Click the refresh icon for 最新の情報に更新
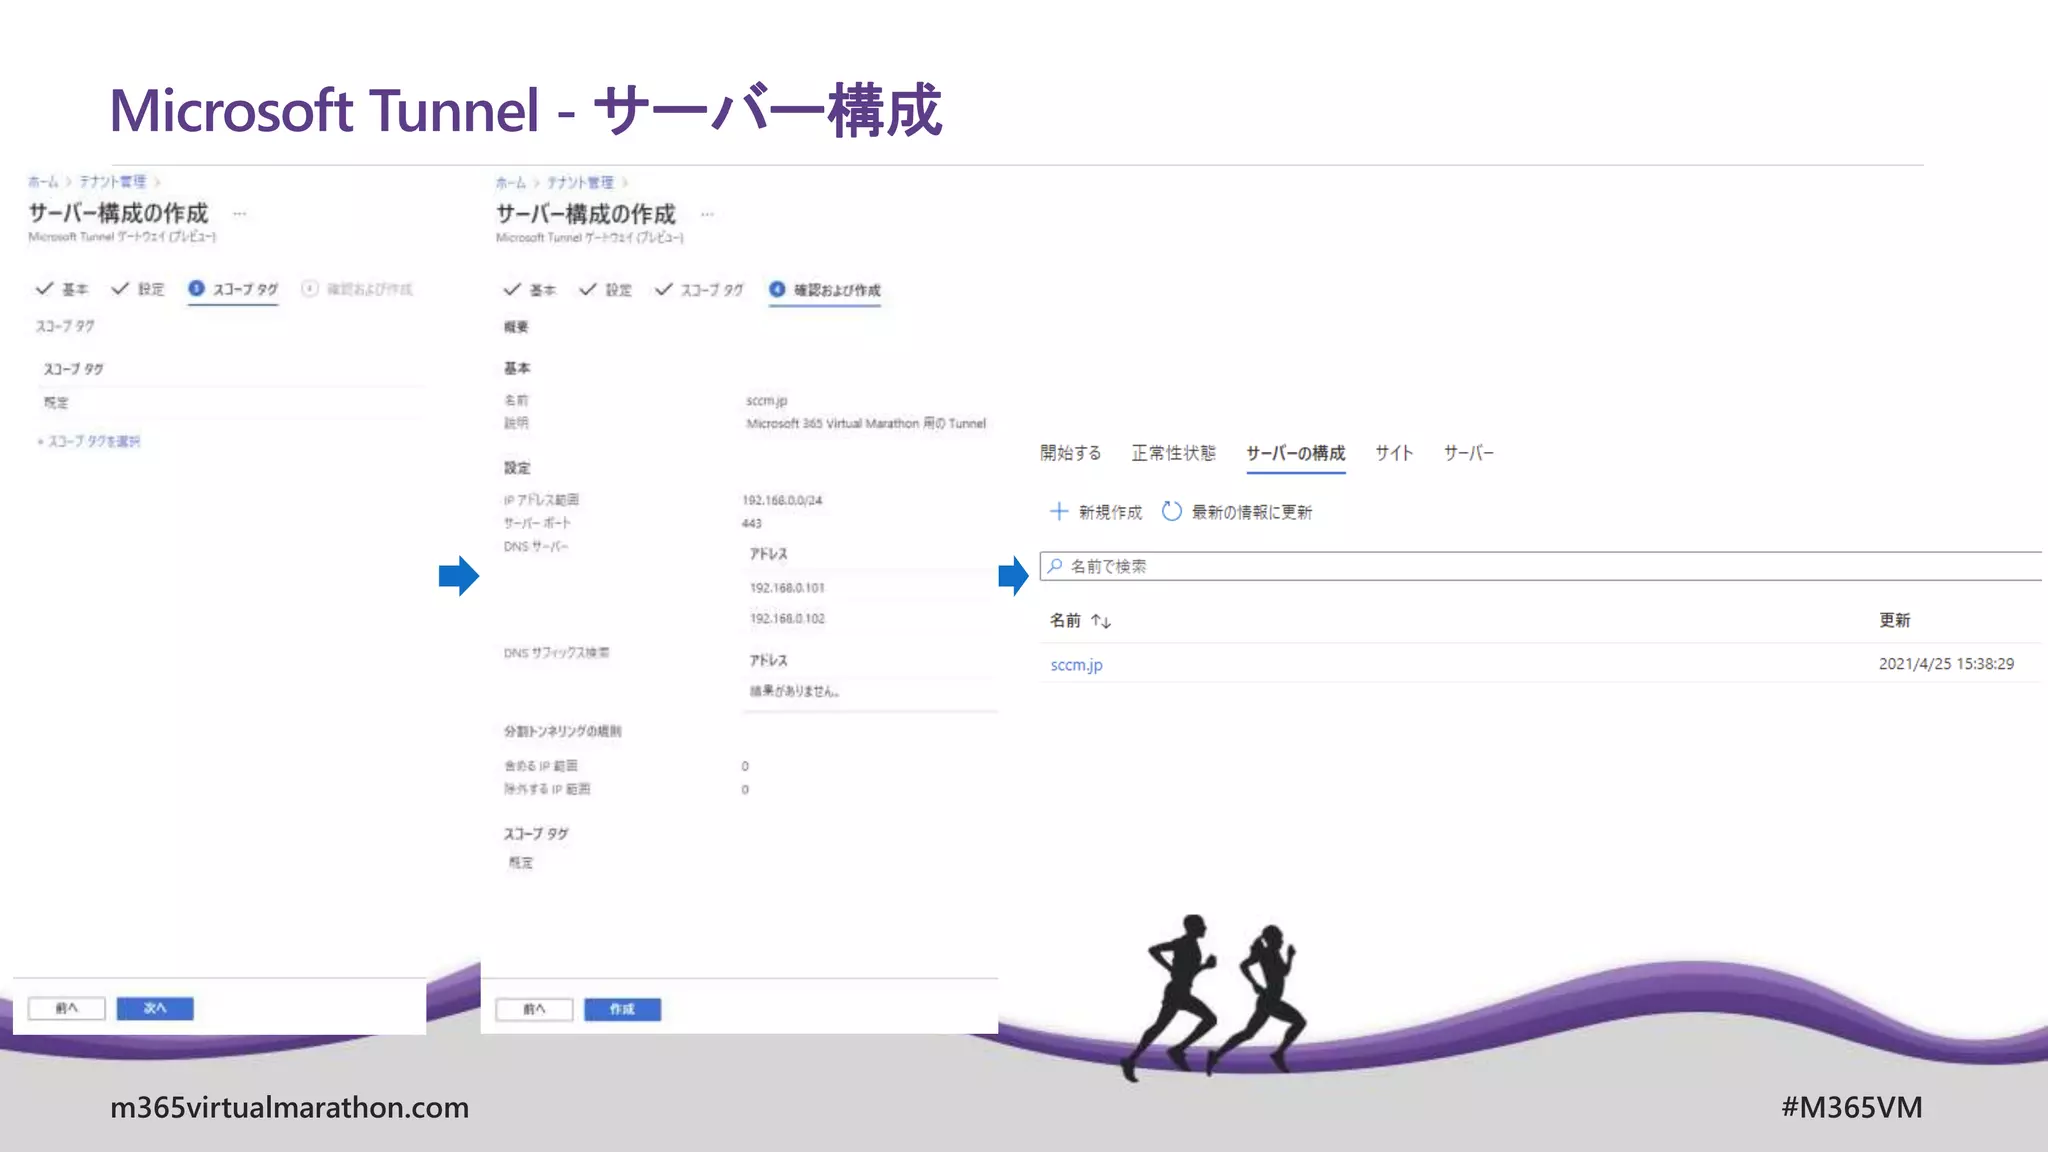Screen dimensions: 2048x1152 [x=1171, y=511]
